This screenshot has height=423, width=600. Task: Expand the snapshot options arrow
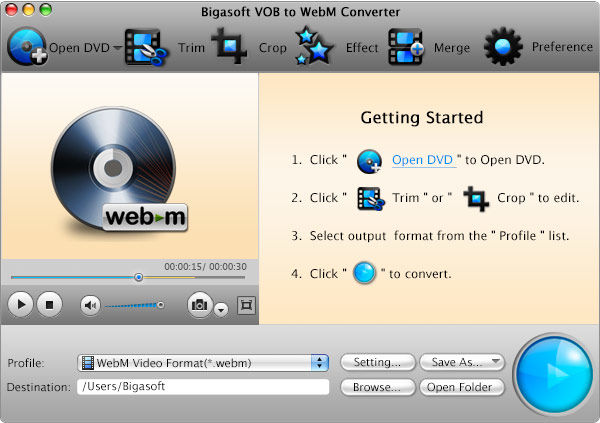(221, 309)
